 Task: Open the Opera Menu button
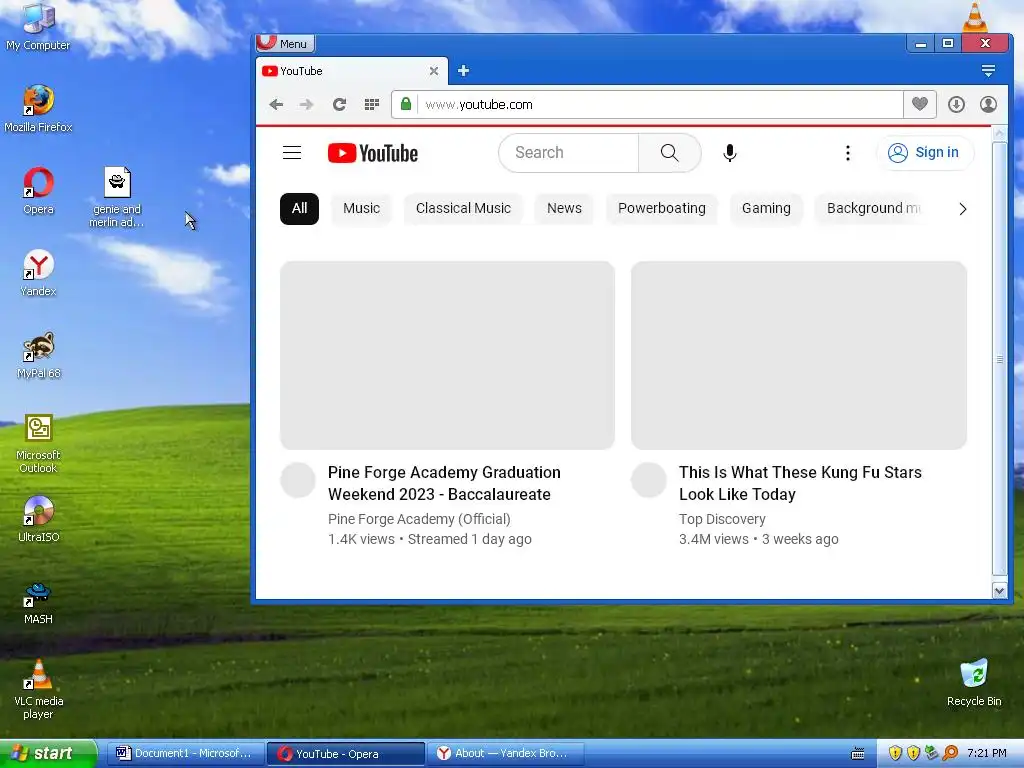(x=285, y=44)
